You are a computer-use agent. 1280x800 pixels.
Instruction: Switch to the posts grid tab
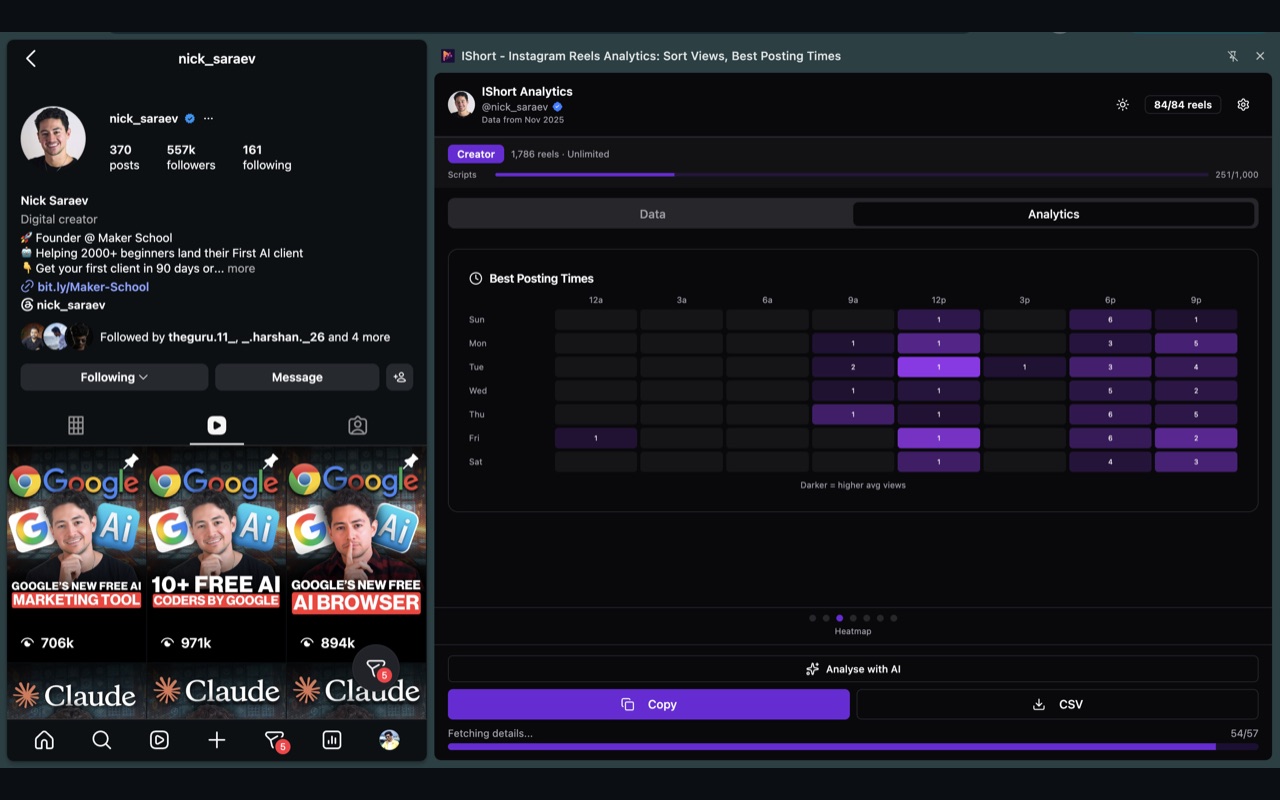click(76, 425)
